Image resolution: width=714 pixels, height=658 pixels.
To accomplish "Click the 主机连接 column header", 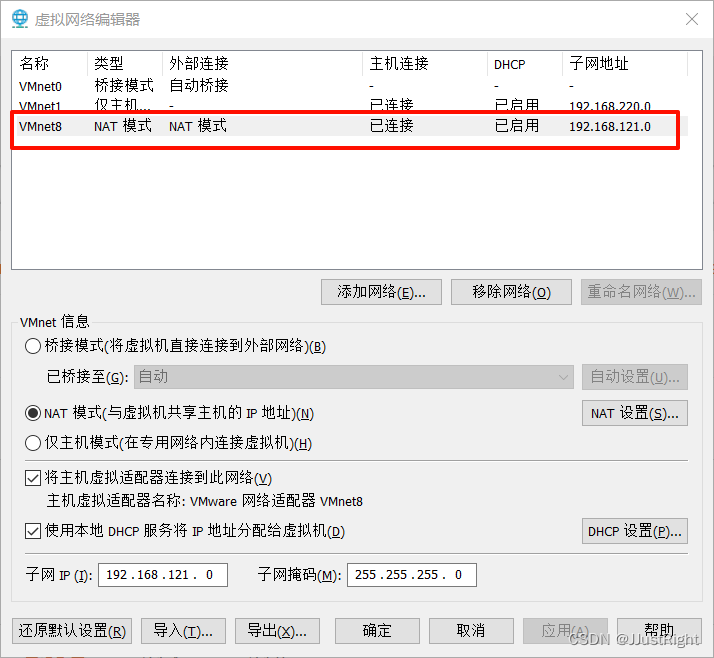I will (x=425, y=64).
